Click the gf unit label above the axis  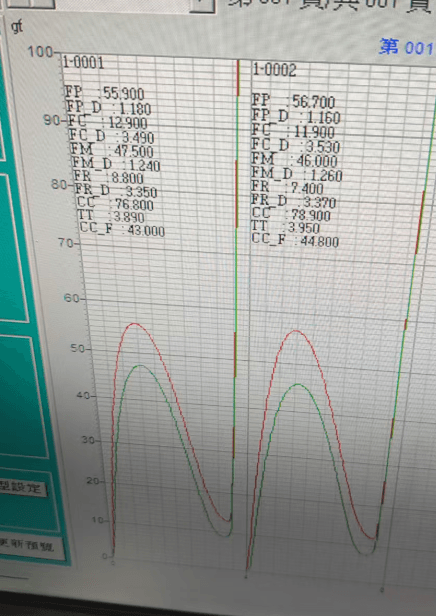[17, 27]
